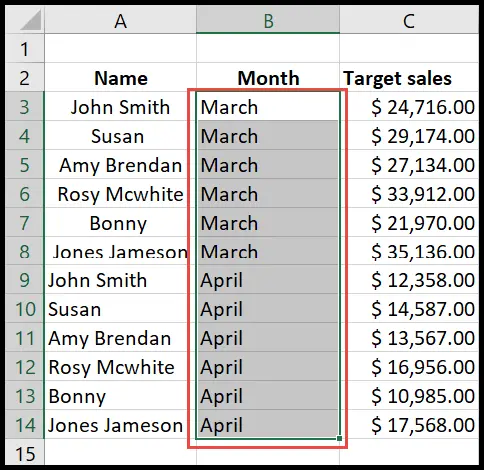Click the $ 21,970.00 cell

[x=409, y=222]
